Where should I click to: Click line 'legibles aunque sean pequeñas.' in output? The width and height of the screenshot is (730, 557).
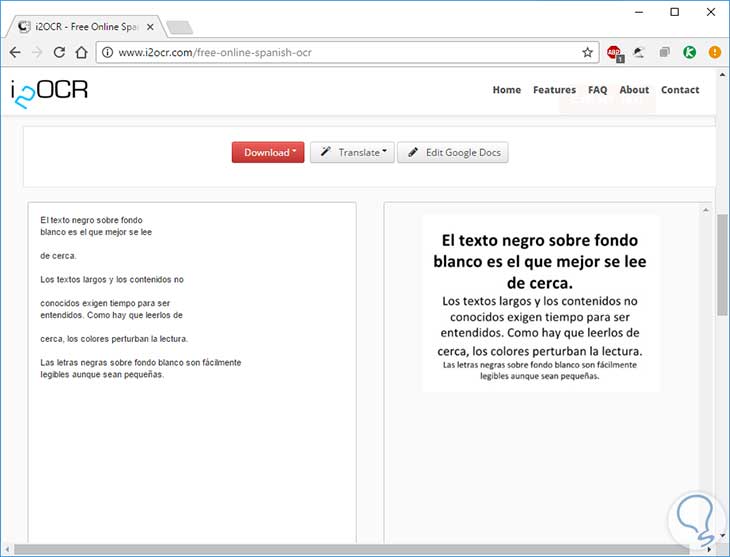coord(102,374)
